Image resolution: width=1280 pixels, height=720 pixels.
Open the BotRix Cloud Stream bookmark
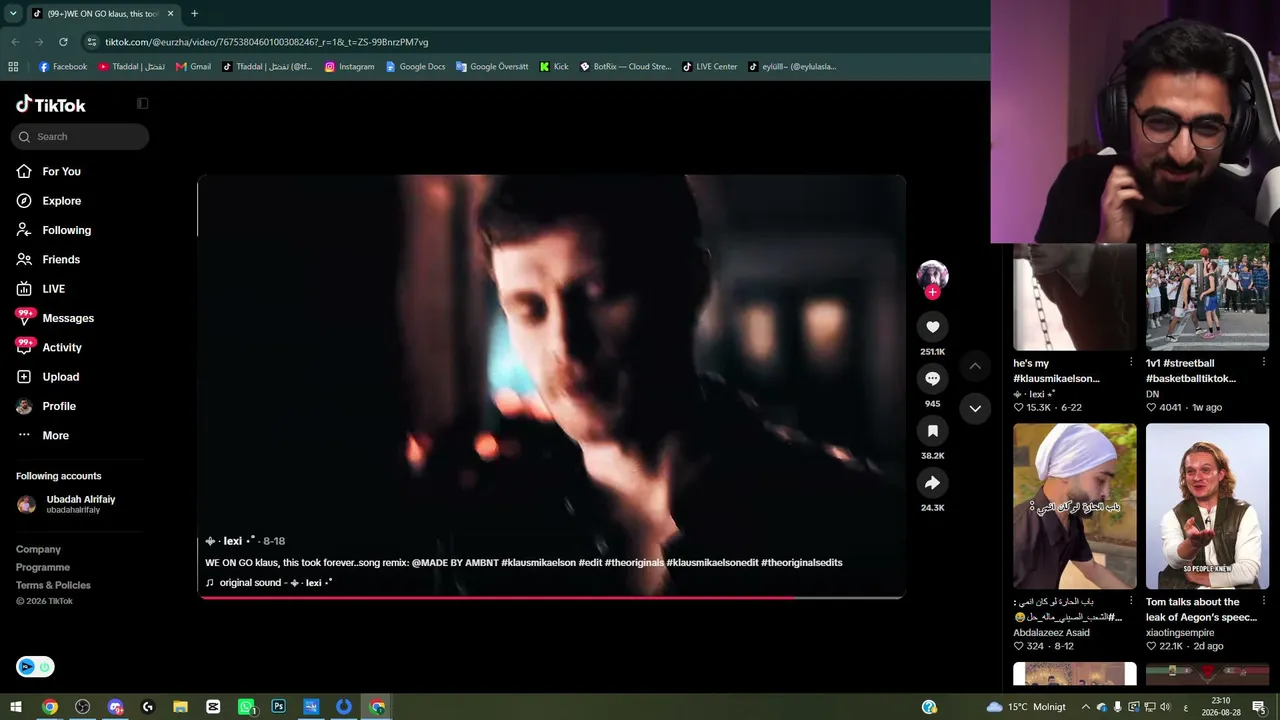pos(626,67)
